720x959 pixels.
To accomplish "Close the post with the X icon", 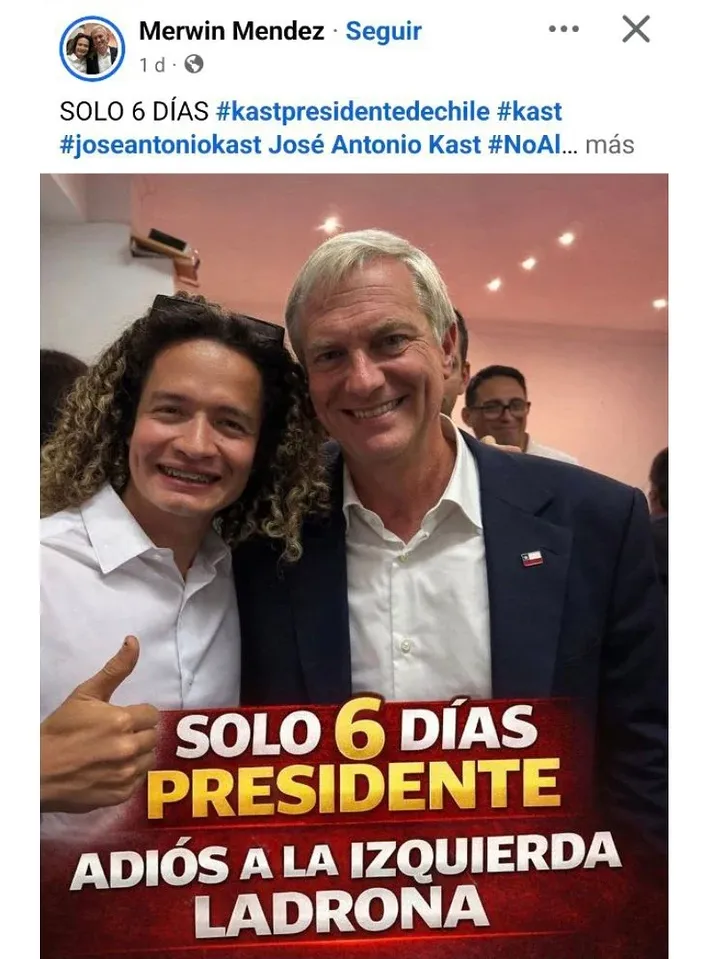I will [x=636, y=29].
